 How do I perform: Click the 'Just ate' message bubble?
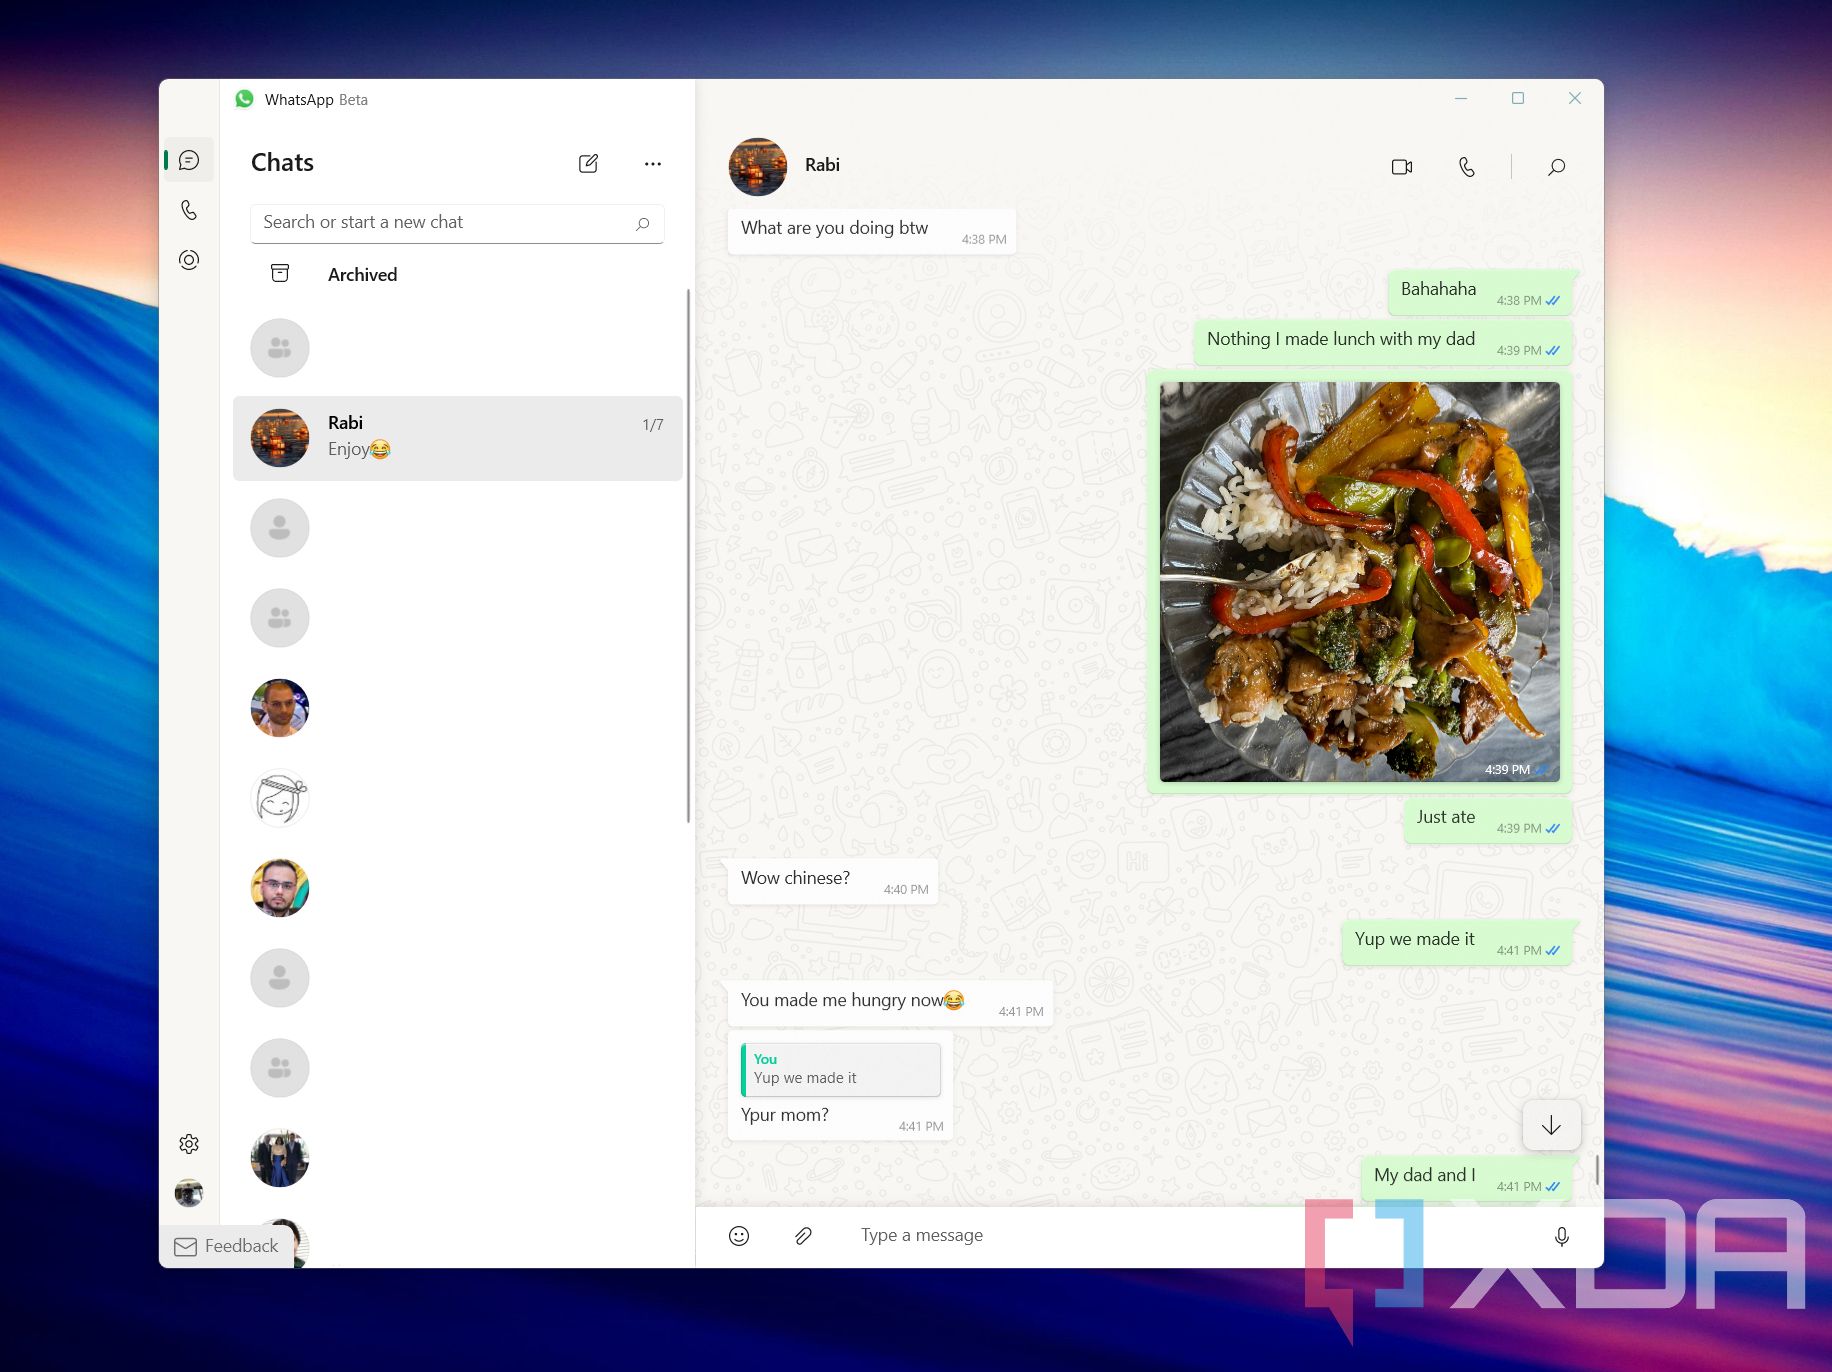pyautogui.click(x=1487, y=821)
